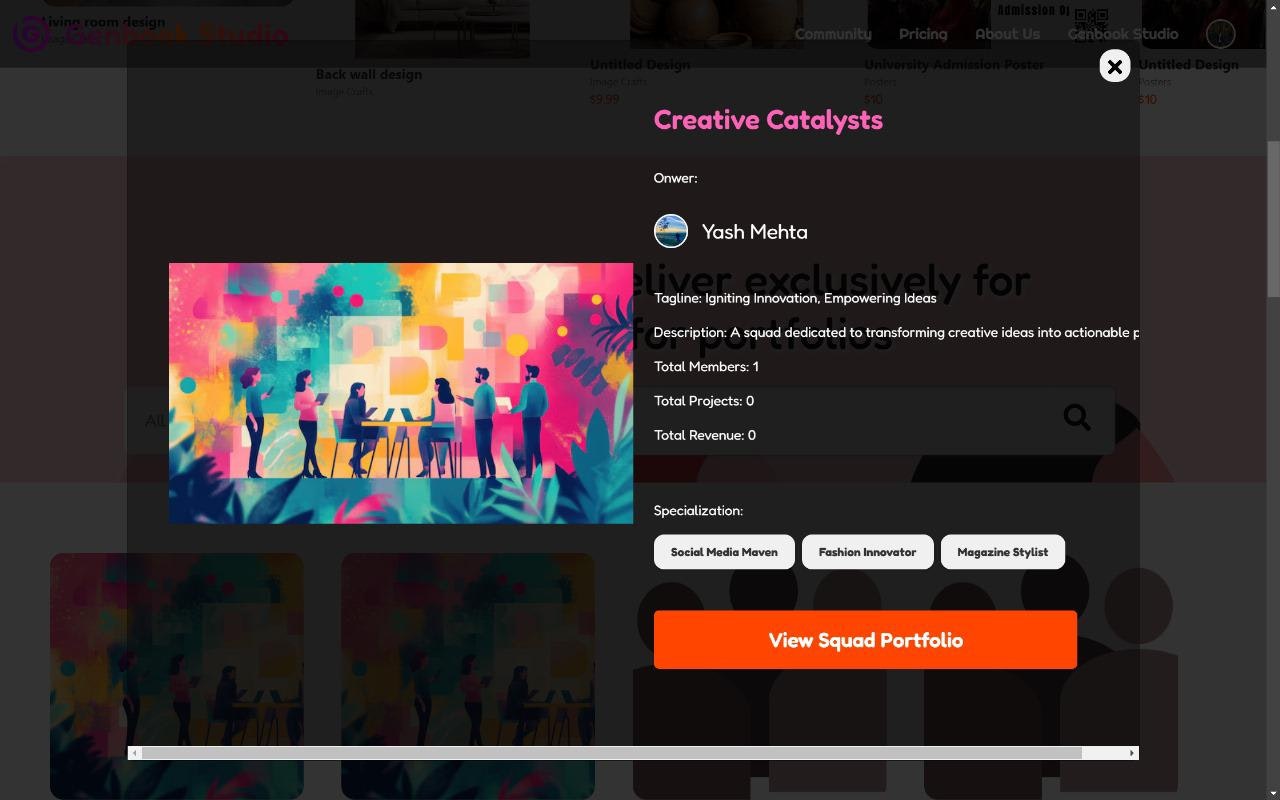Select the Magazine Stylist specialization chip
The height and width of the screenshot is (800, 1280).
tap(1002, 552)
